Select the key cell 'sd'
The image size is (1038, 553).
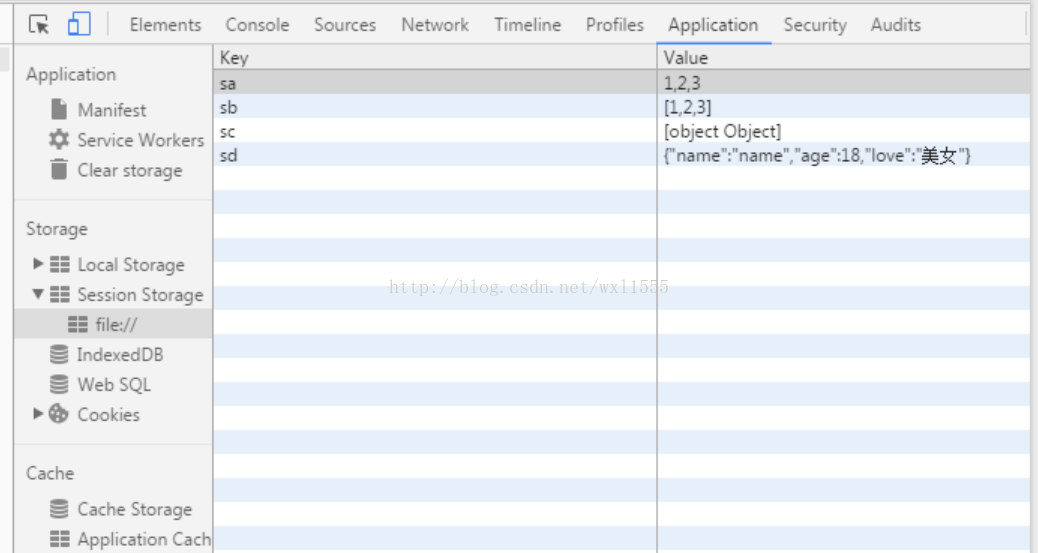[x=435, y=154]
